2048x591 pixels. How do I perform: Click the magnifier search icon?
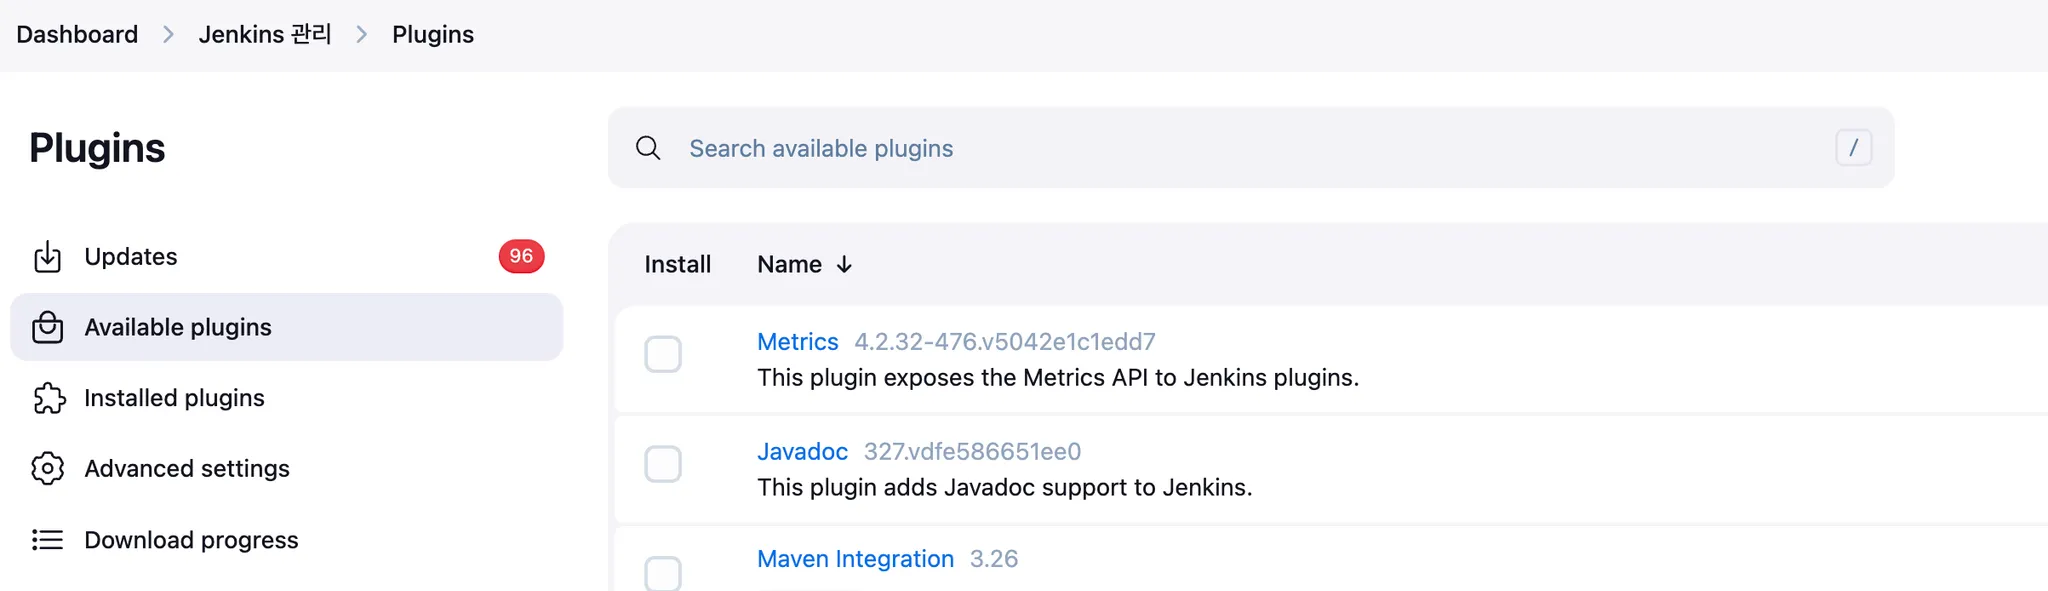point(648,148)
